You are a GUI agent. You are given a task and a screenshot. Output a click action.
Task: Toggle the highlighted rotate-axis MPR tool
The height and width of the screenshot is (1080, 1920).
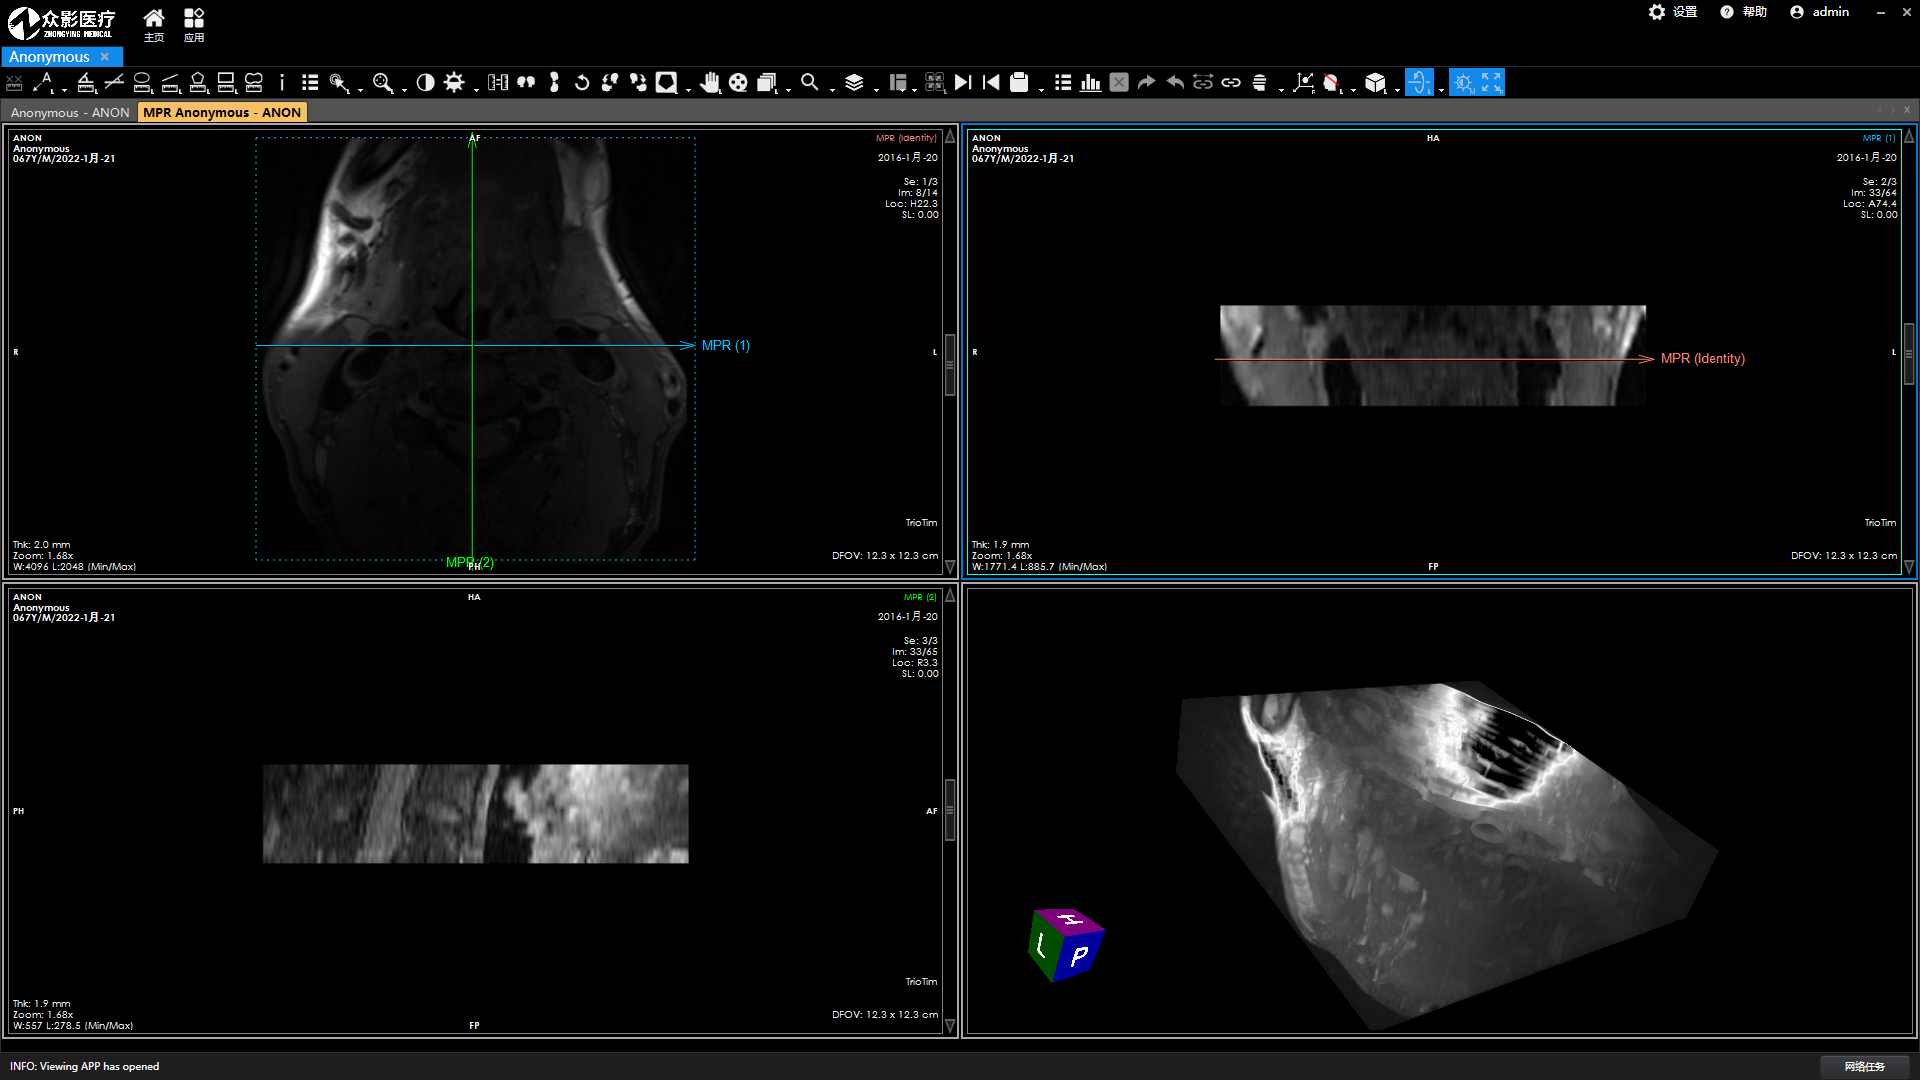tap(1419, 83)
